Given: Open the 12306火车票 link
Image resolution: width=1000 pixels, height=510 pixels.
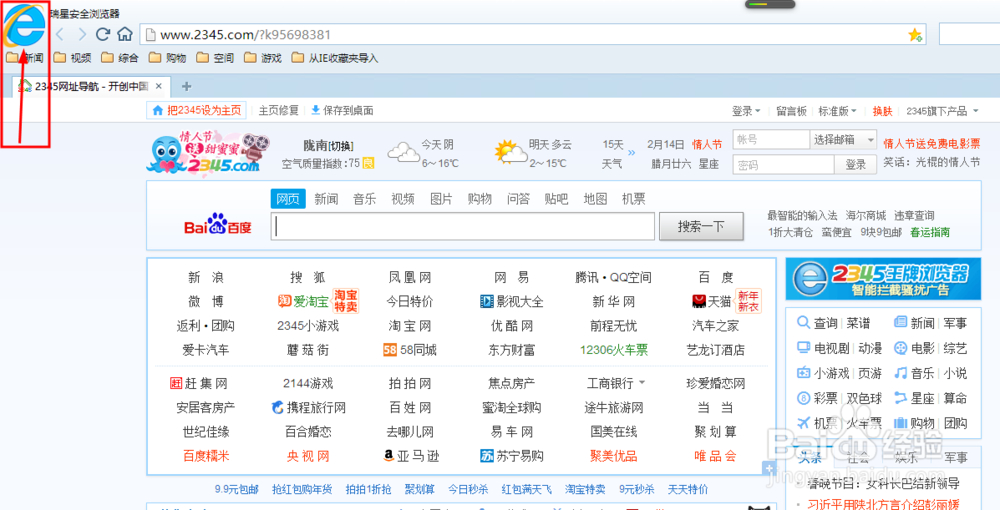Looking at the screenshot, I should 614,350.
